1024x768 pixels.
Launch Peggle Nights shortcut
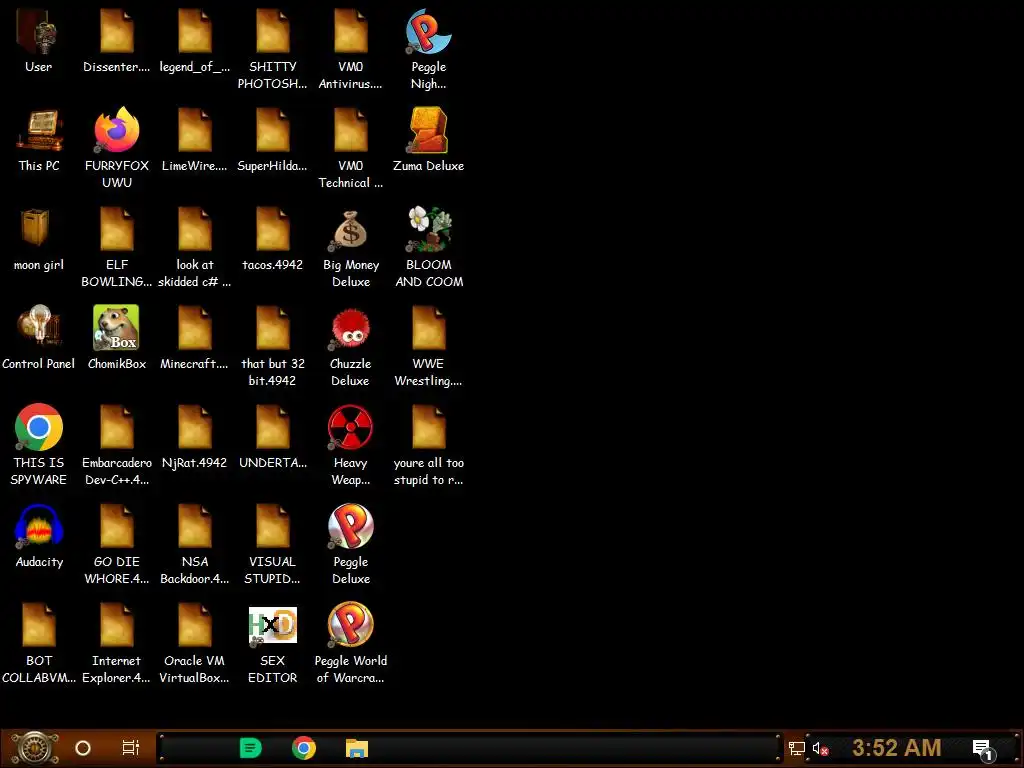(x=428, y=31)
